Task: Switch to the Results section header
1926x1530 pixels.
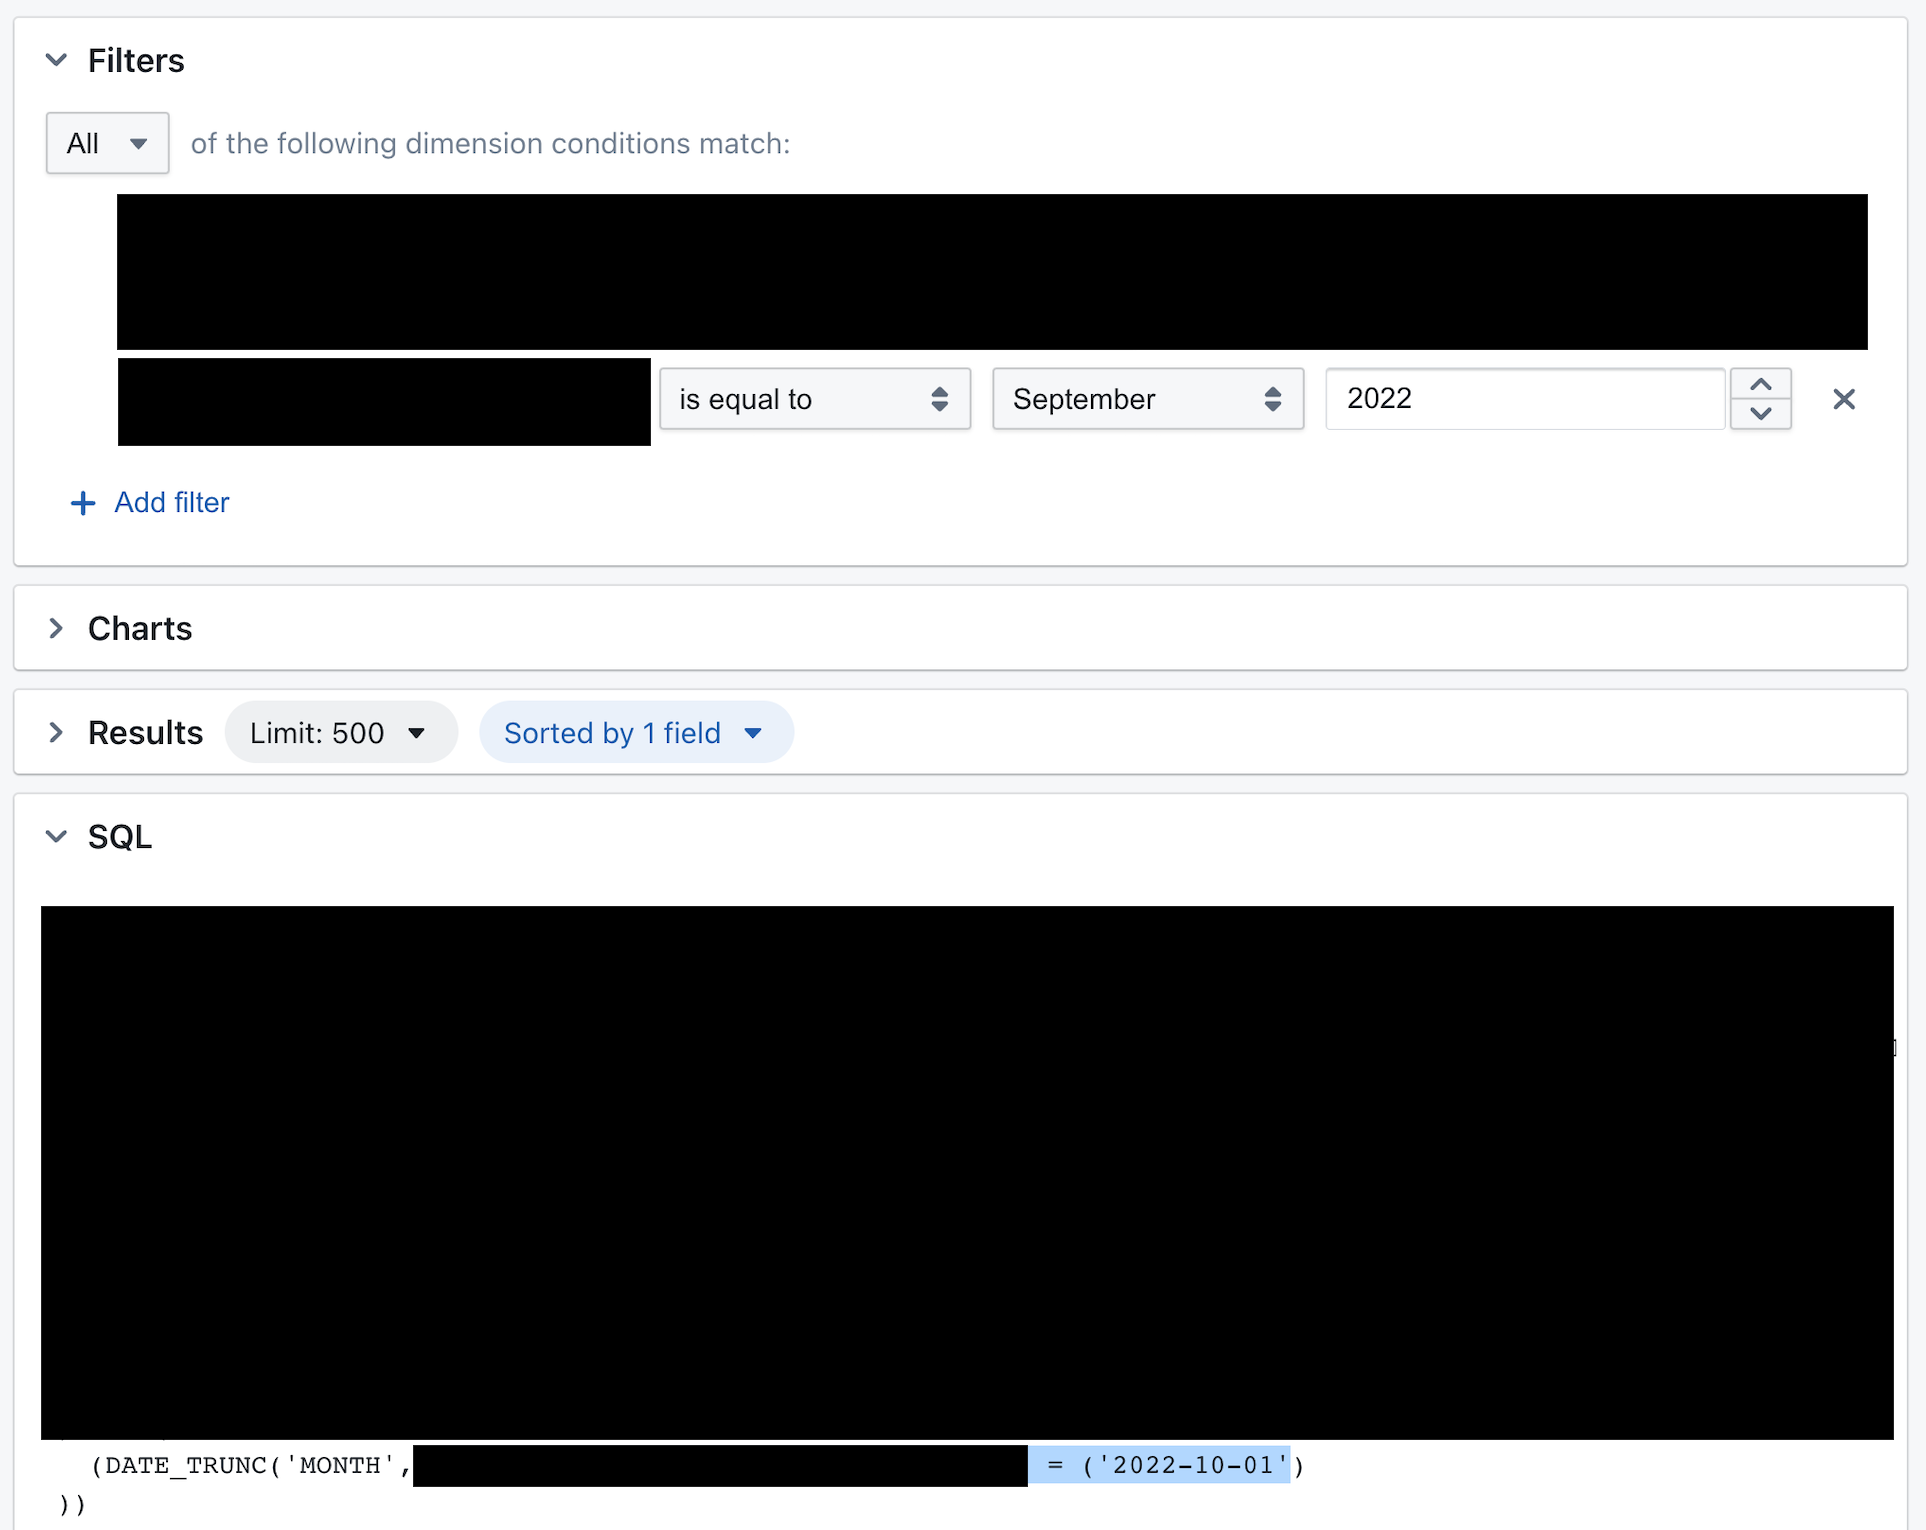Action: click(x=145, y=732)
